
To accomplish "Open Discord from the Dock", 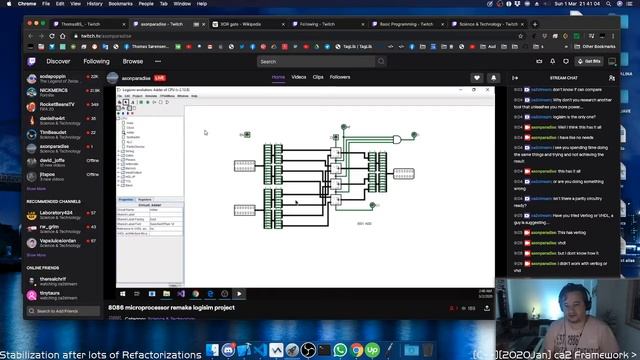I will [x=228, y=350].
